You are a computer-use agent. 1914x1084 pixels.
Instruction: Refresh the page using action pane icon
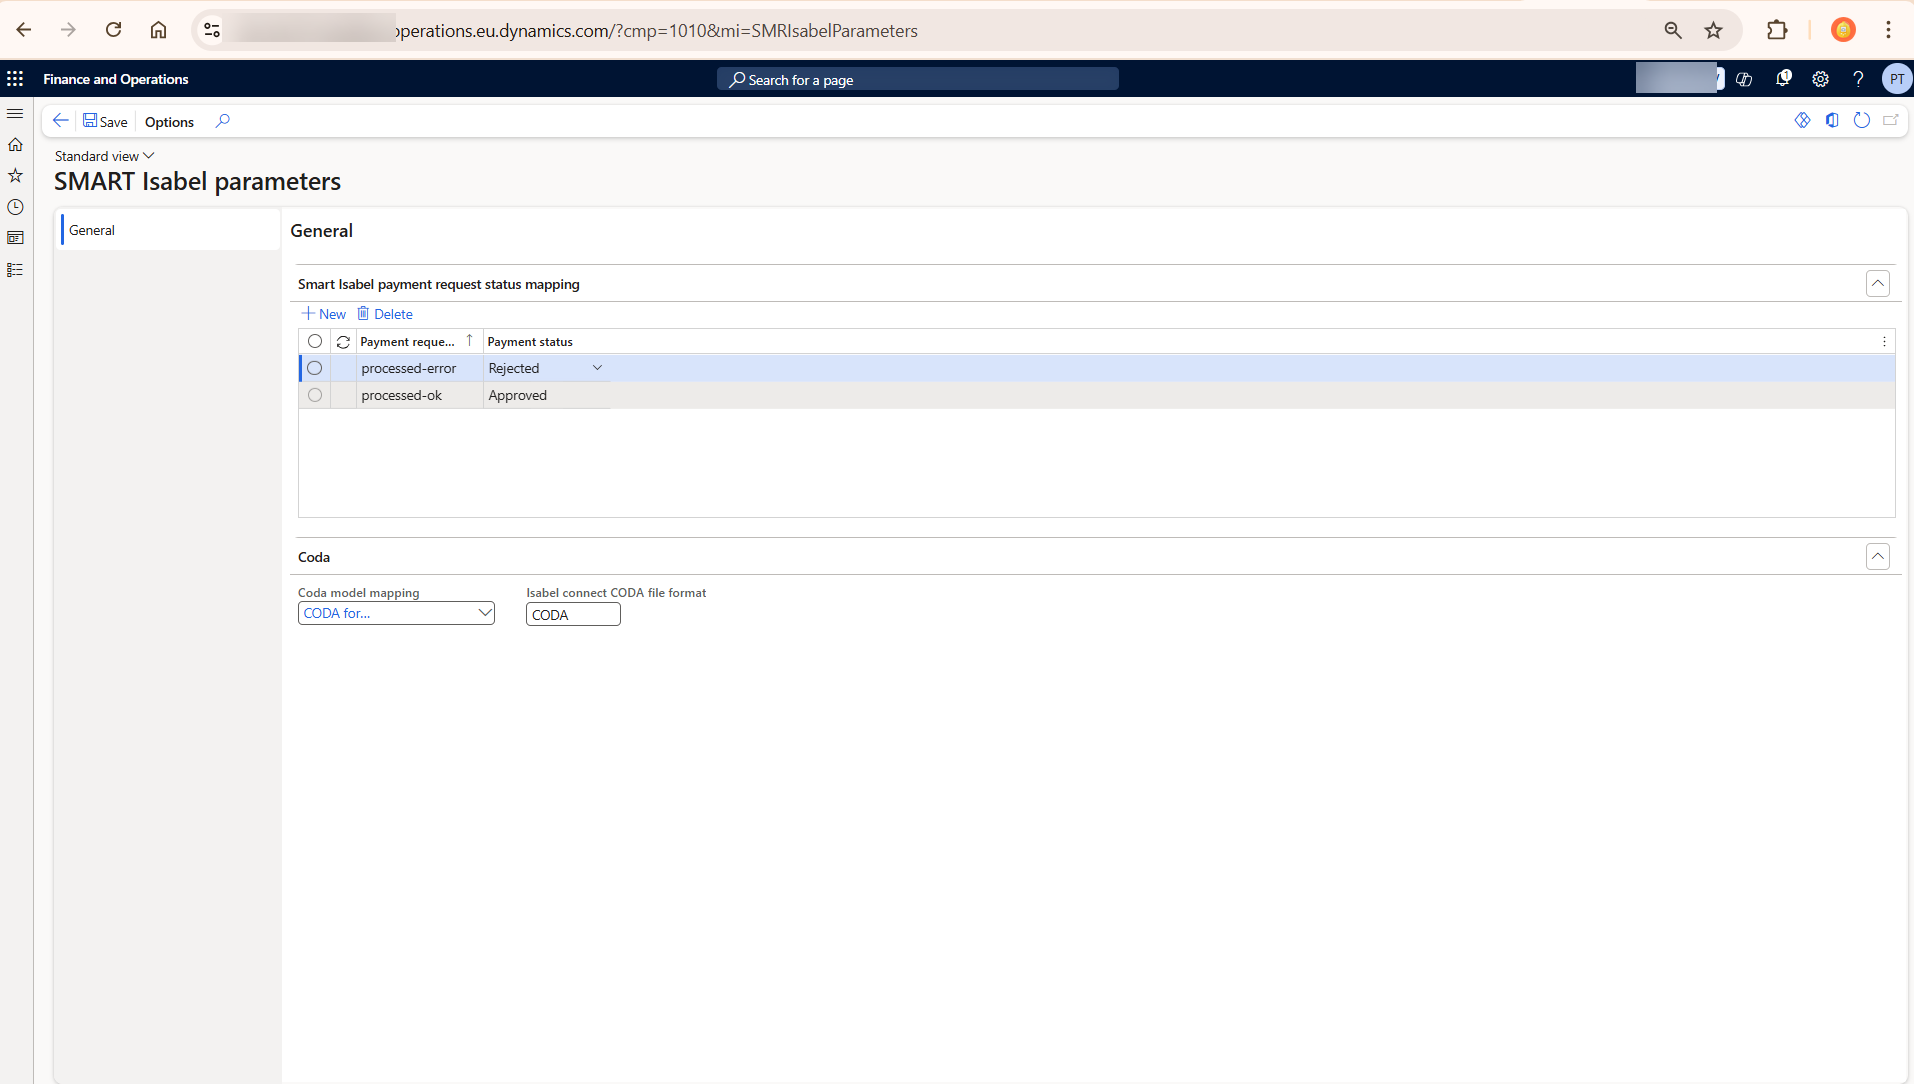click(x=1861, y=120)
